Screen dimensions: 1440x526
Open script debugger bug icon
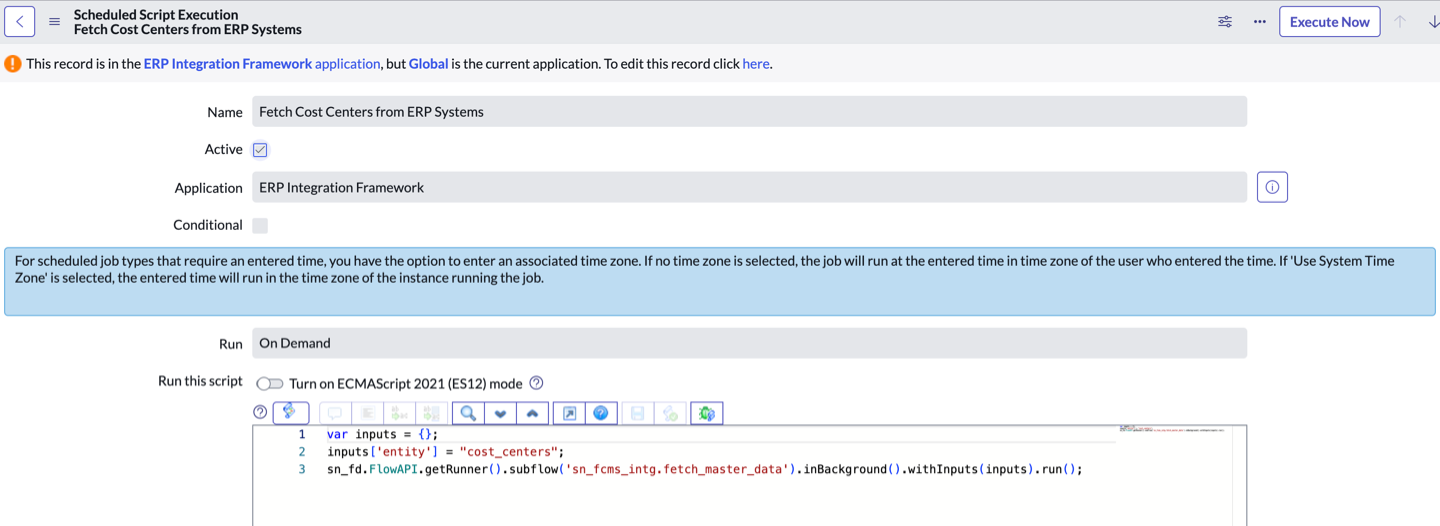tap(706, 413)
